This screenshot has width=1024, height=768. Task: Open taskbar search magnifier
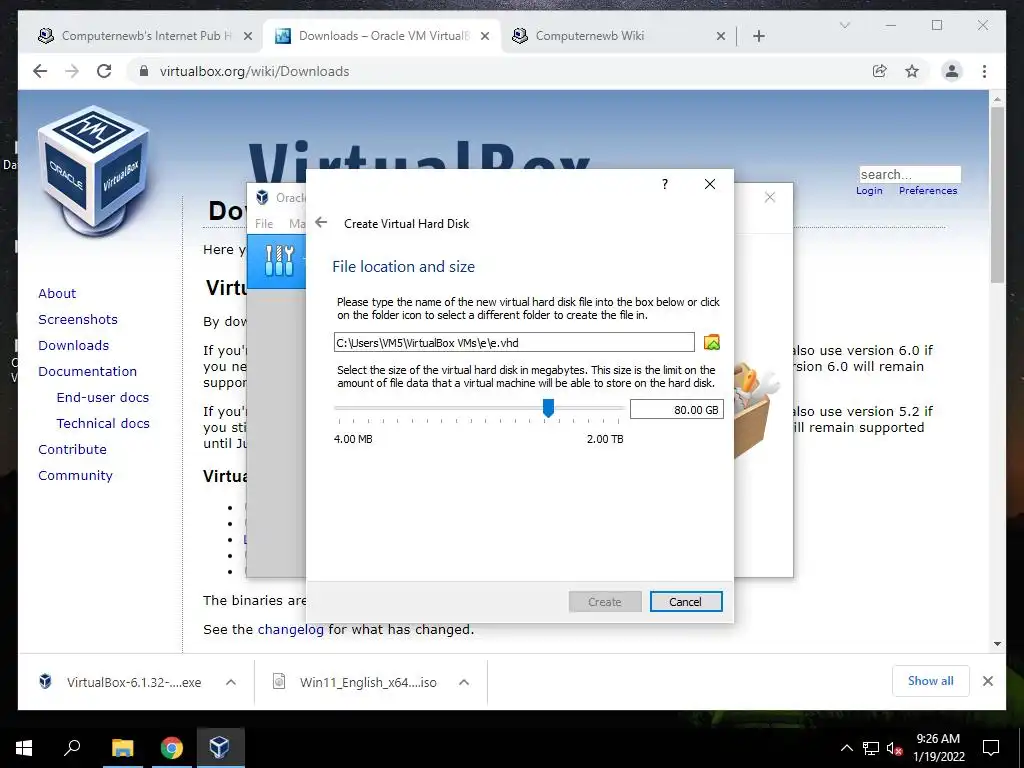click(x=72, y=747)
